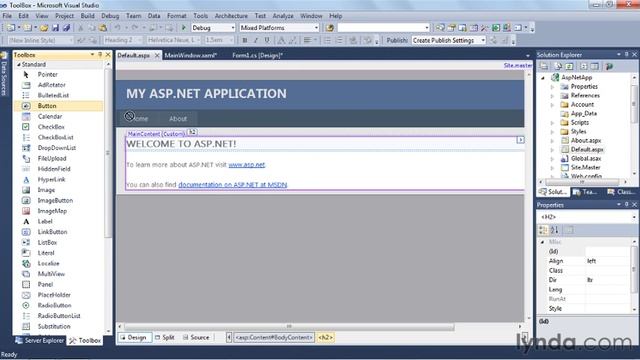Select Default.aspx in Solution Explorer
Image resolution: width=640 pixels, height=360 pixels.
[587, 149]
